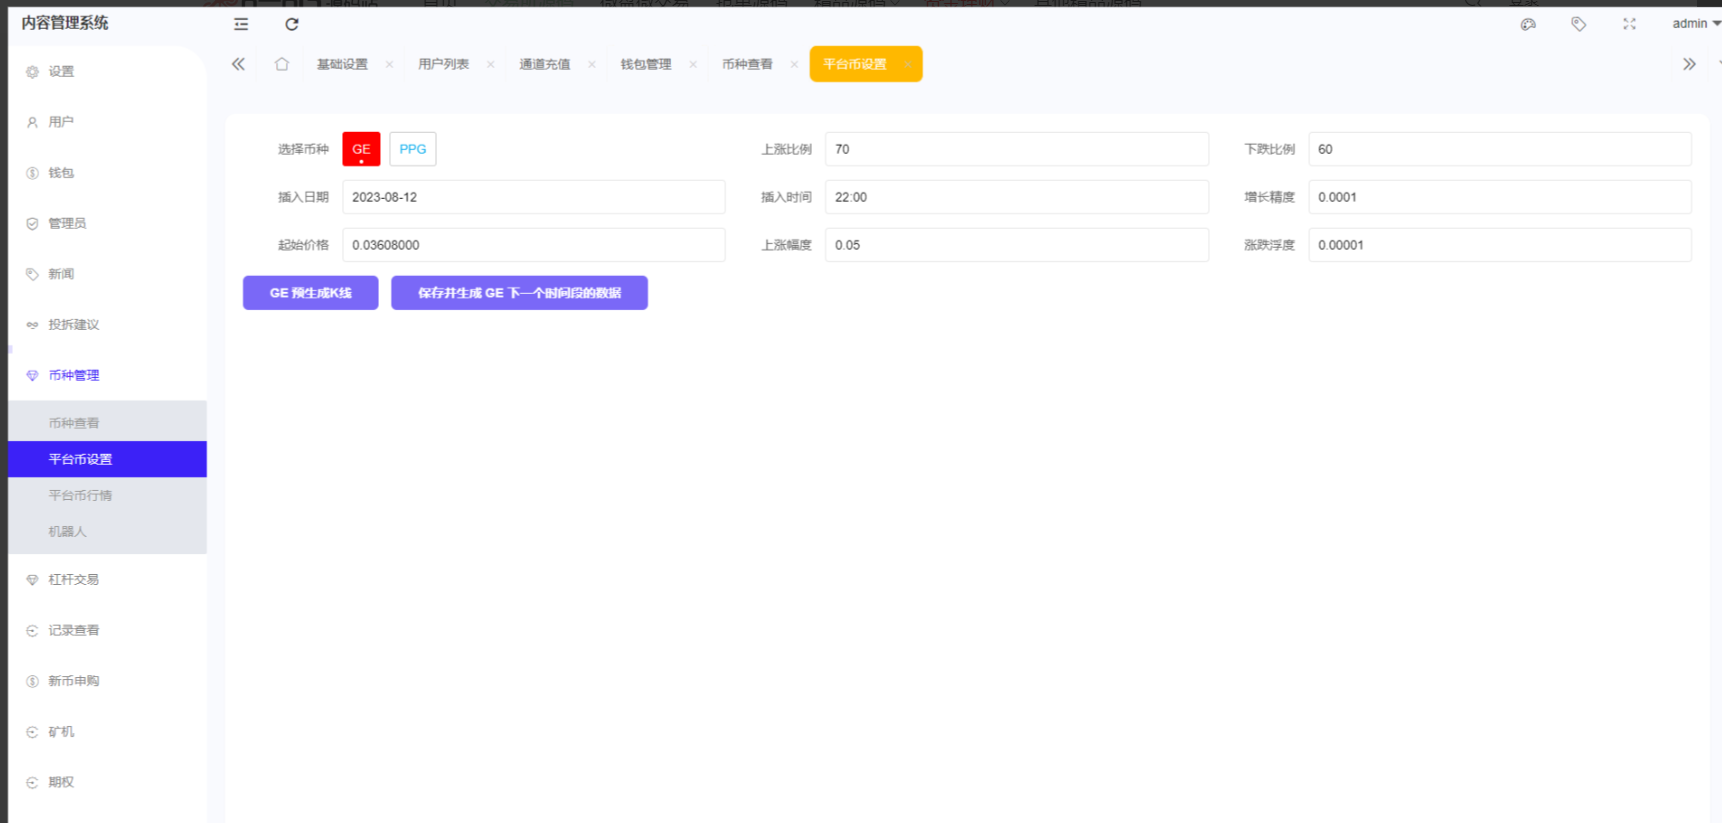Screen dimensions: 1722x823
Task: Expand 钱包 sidebar menu
Action: pos(107,173)
